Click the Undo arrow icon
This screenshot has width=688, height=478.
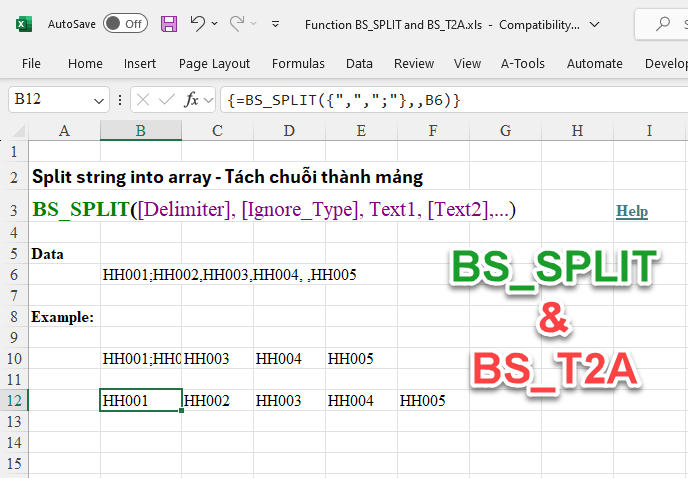(197, 23)
